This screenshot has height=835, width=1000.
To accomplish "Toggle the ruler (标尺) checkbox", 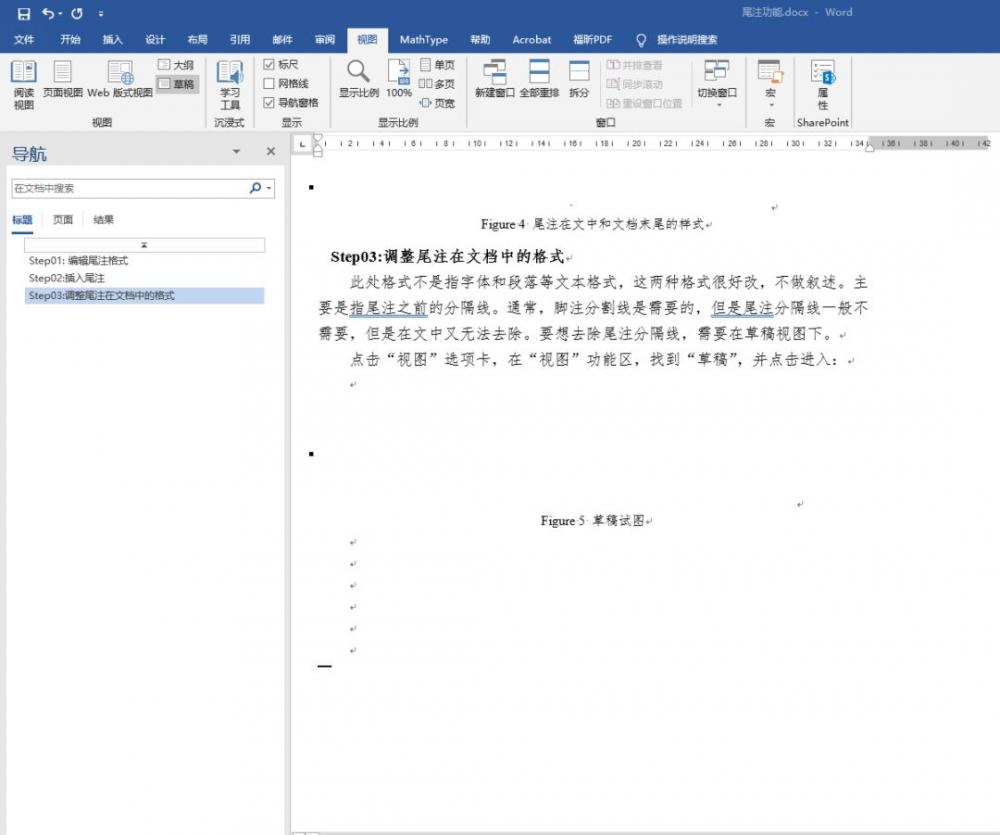I will pos(269,65).
